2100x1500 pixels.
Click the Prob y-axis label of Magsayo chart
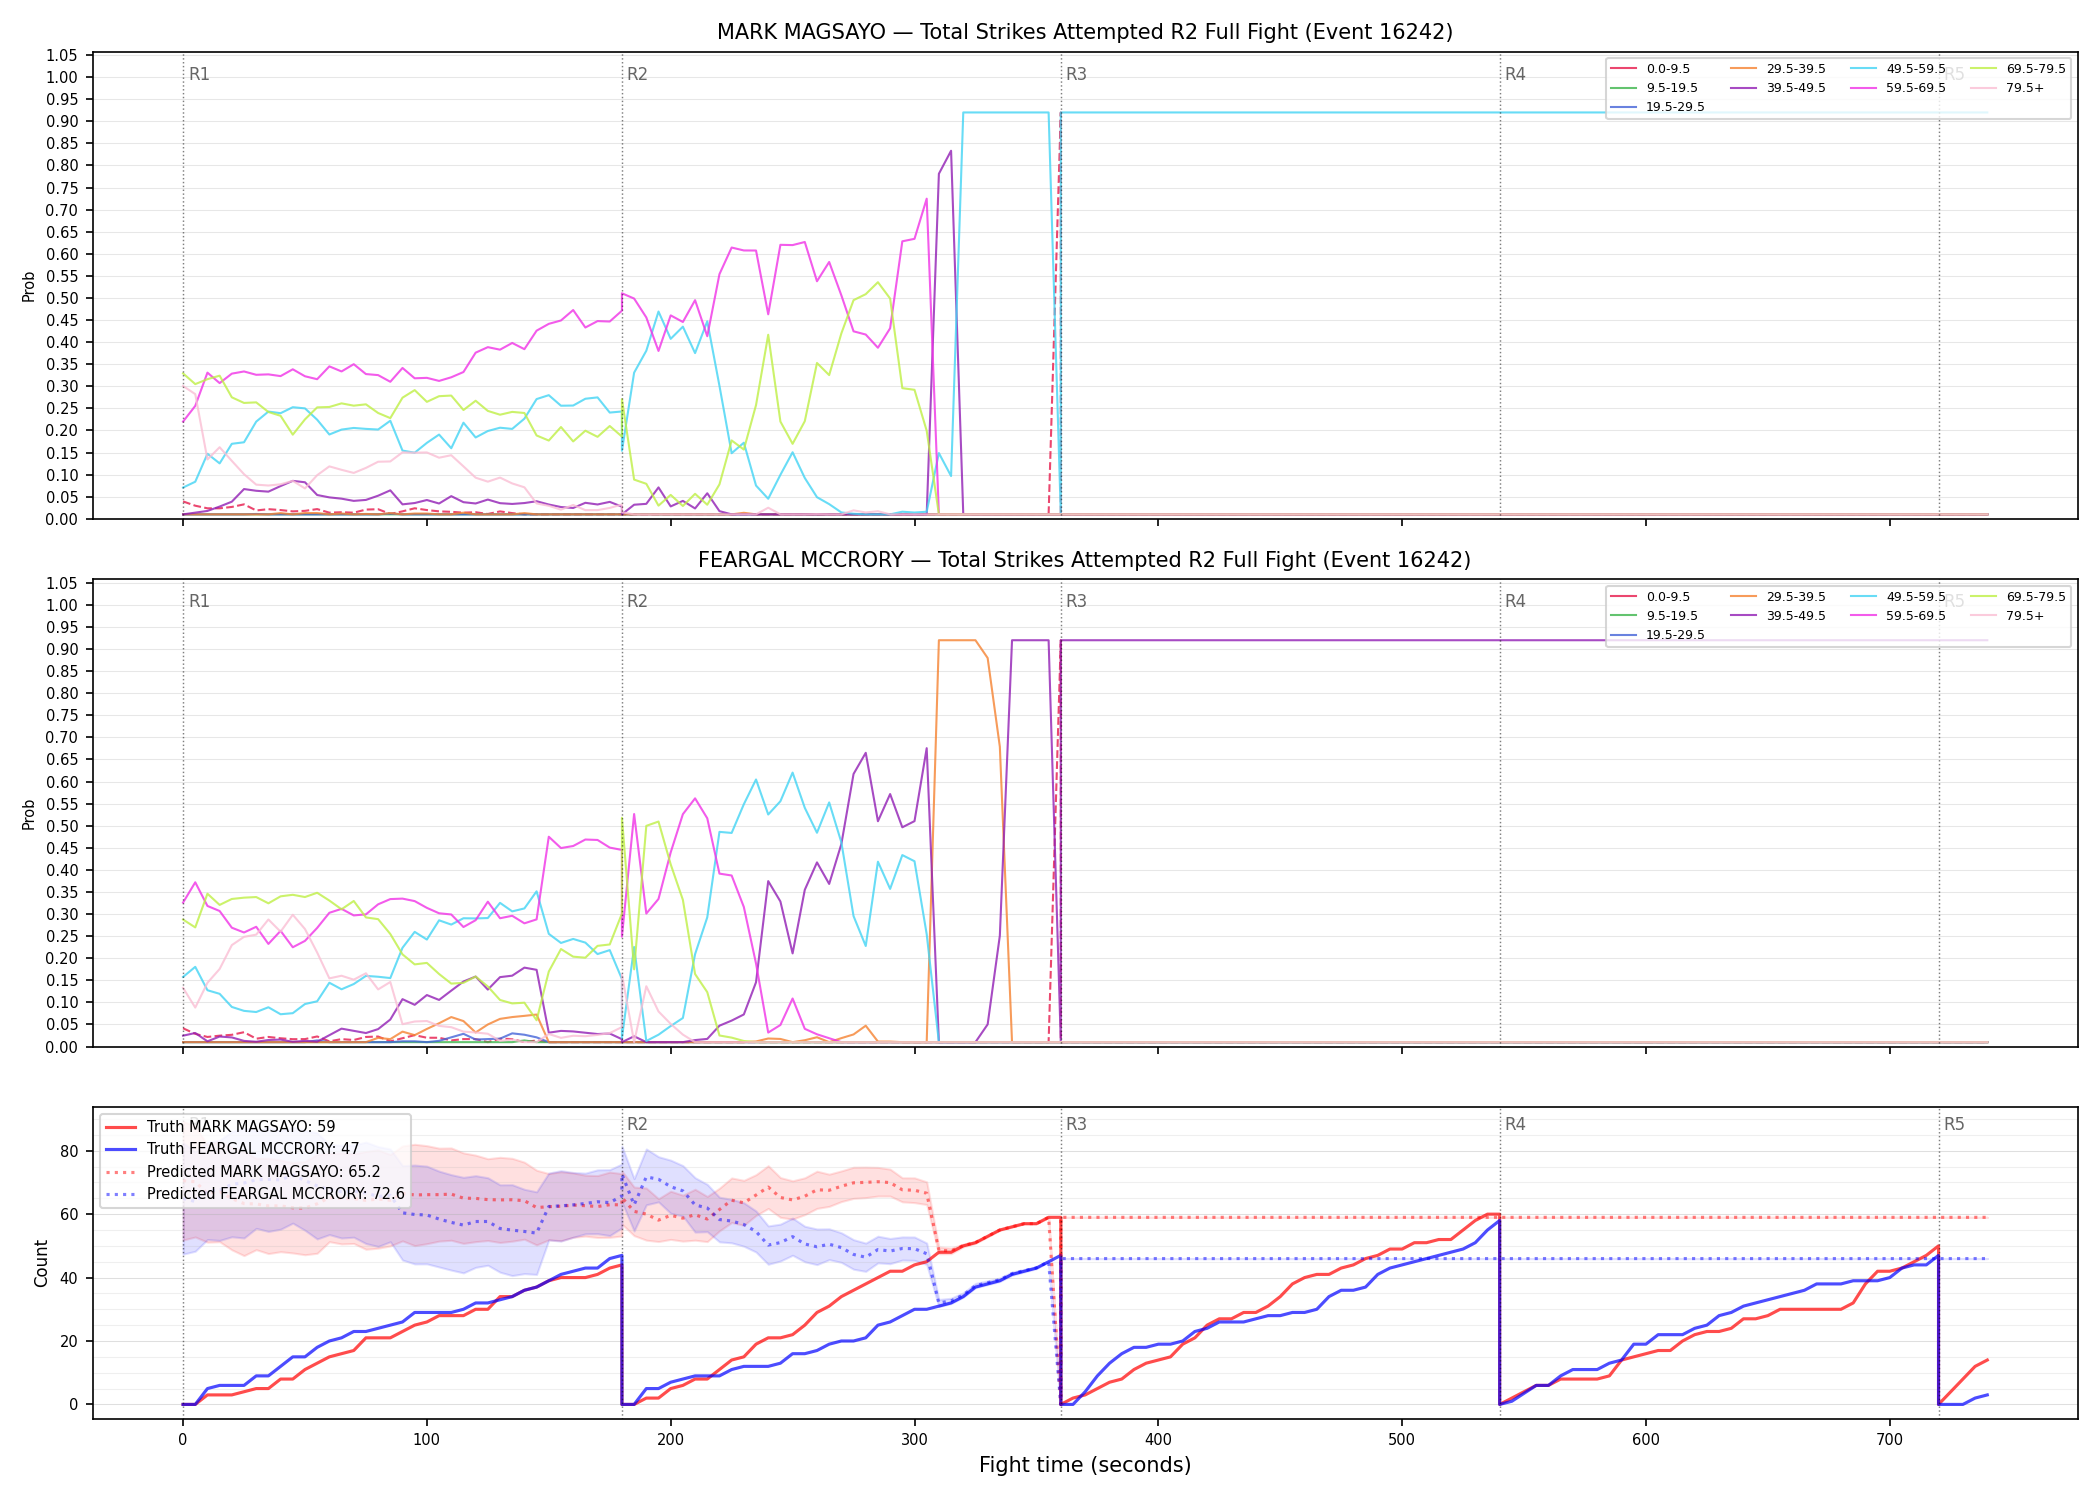pyautogui.click(x=29, y=287)
